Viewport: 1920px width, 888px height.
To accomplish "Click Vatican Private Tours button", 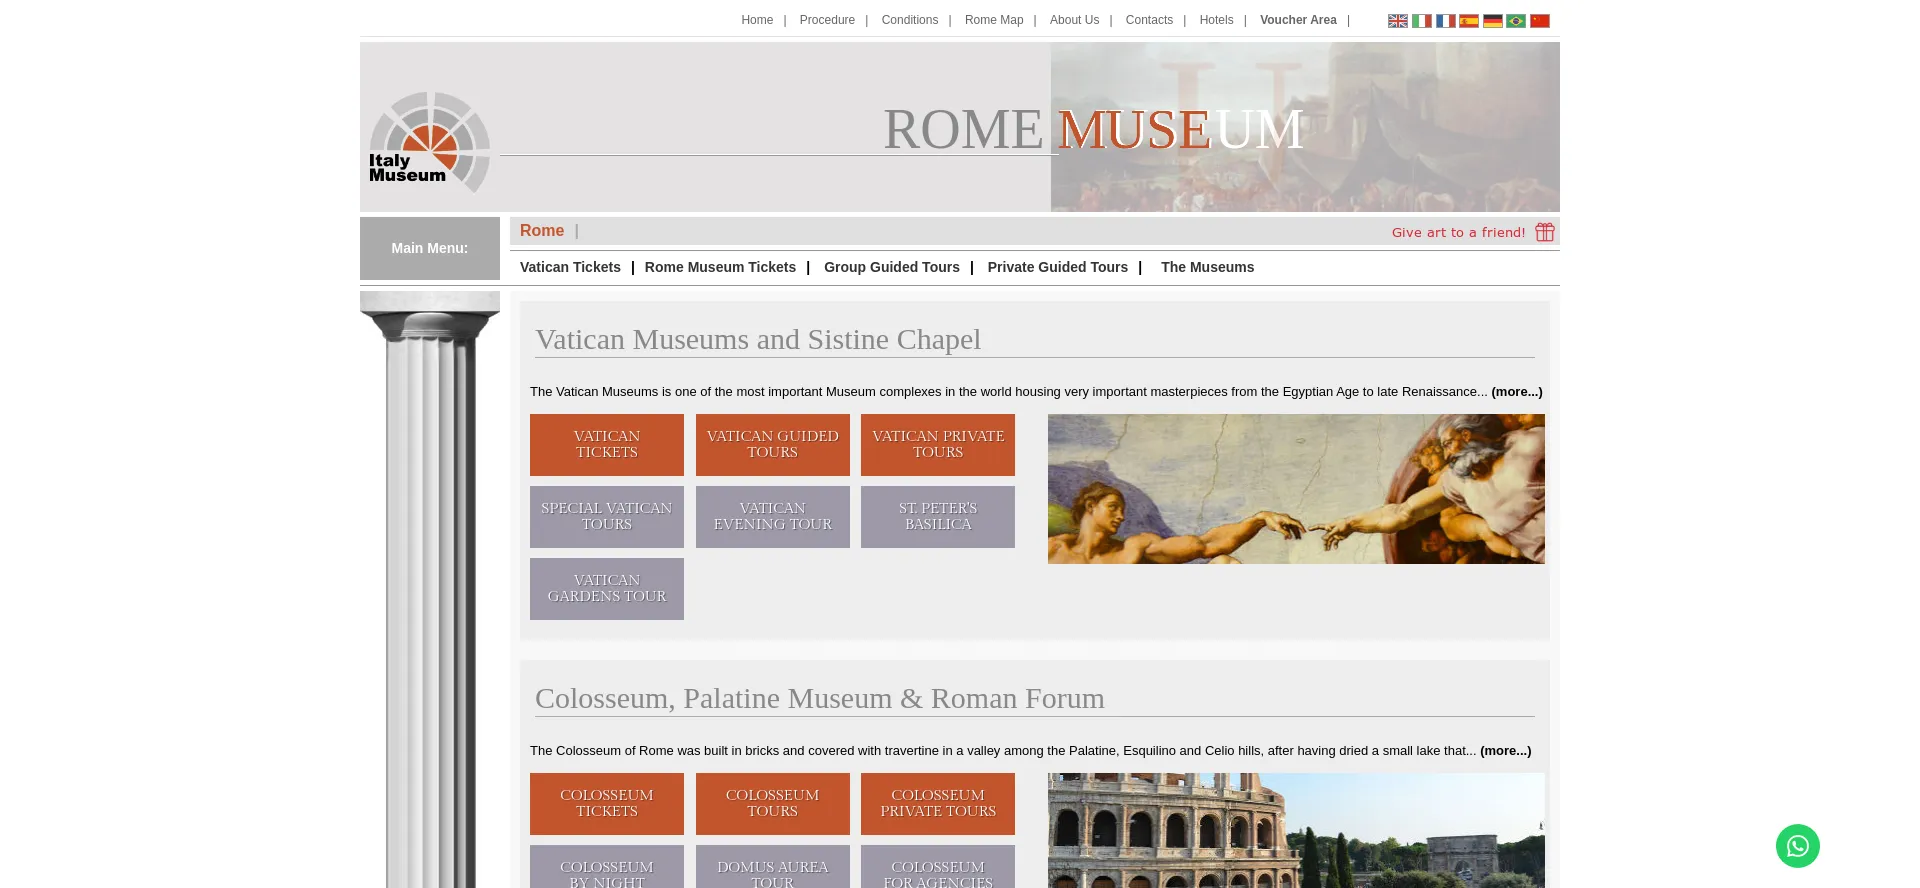I will tap(938, 445).
